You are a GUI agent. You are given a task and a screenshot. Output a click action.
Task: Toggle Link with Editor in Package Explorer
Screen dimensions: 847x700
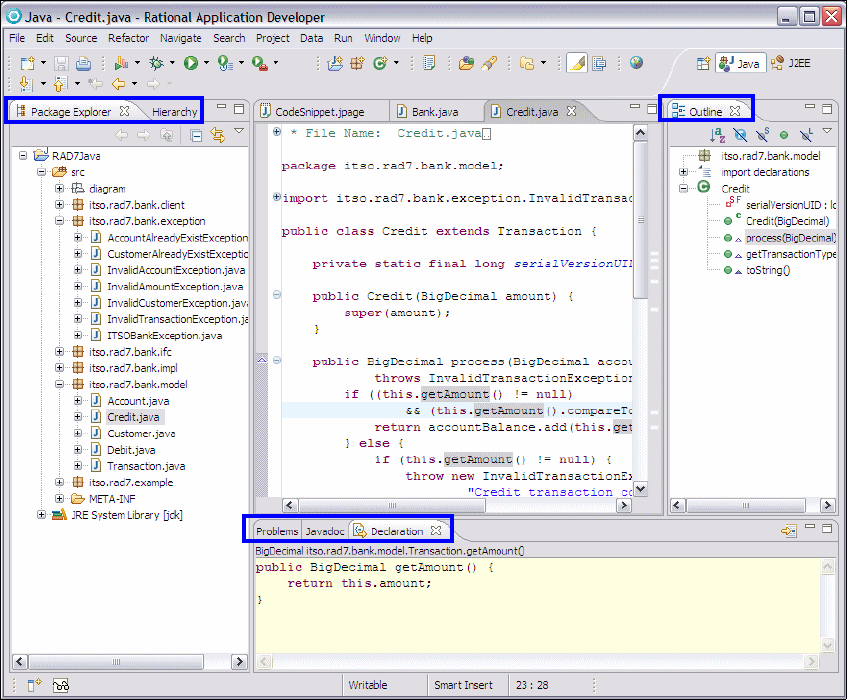217,136
